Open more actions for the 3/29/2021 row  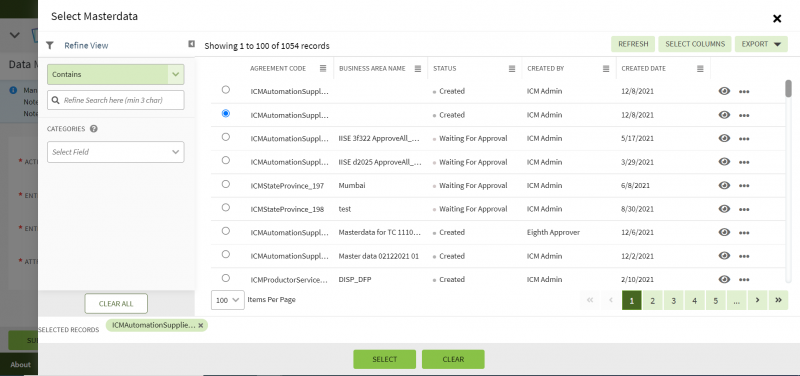click(744, 162)
